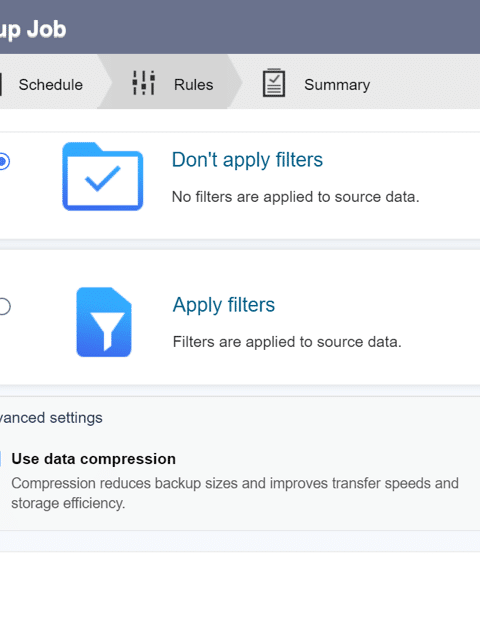The height and width of the screenshot is (620, 480).
Task: Click the blue funnel filter icon
Action: pos(104,322)
